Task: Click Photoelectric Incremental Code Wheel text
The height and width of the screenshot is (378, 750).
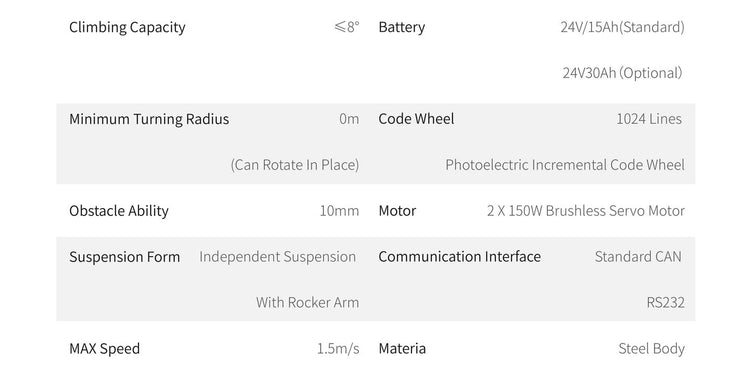Action: point(565,165)
